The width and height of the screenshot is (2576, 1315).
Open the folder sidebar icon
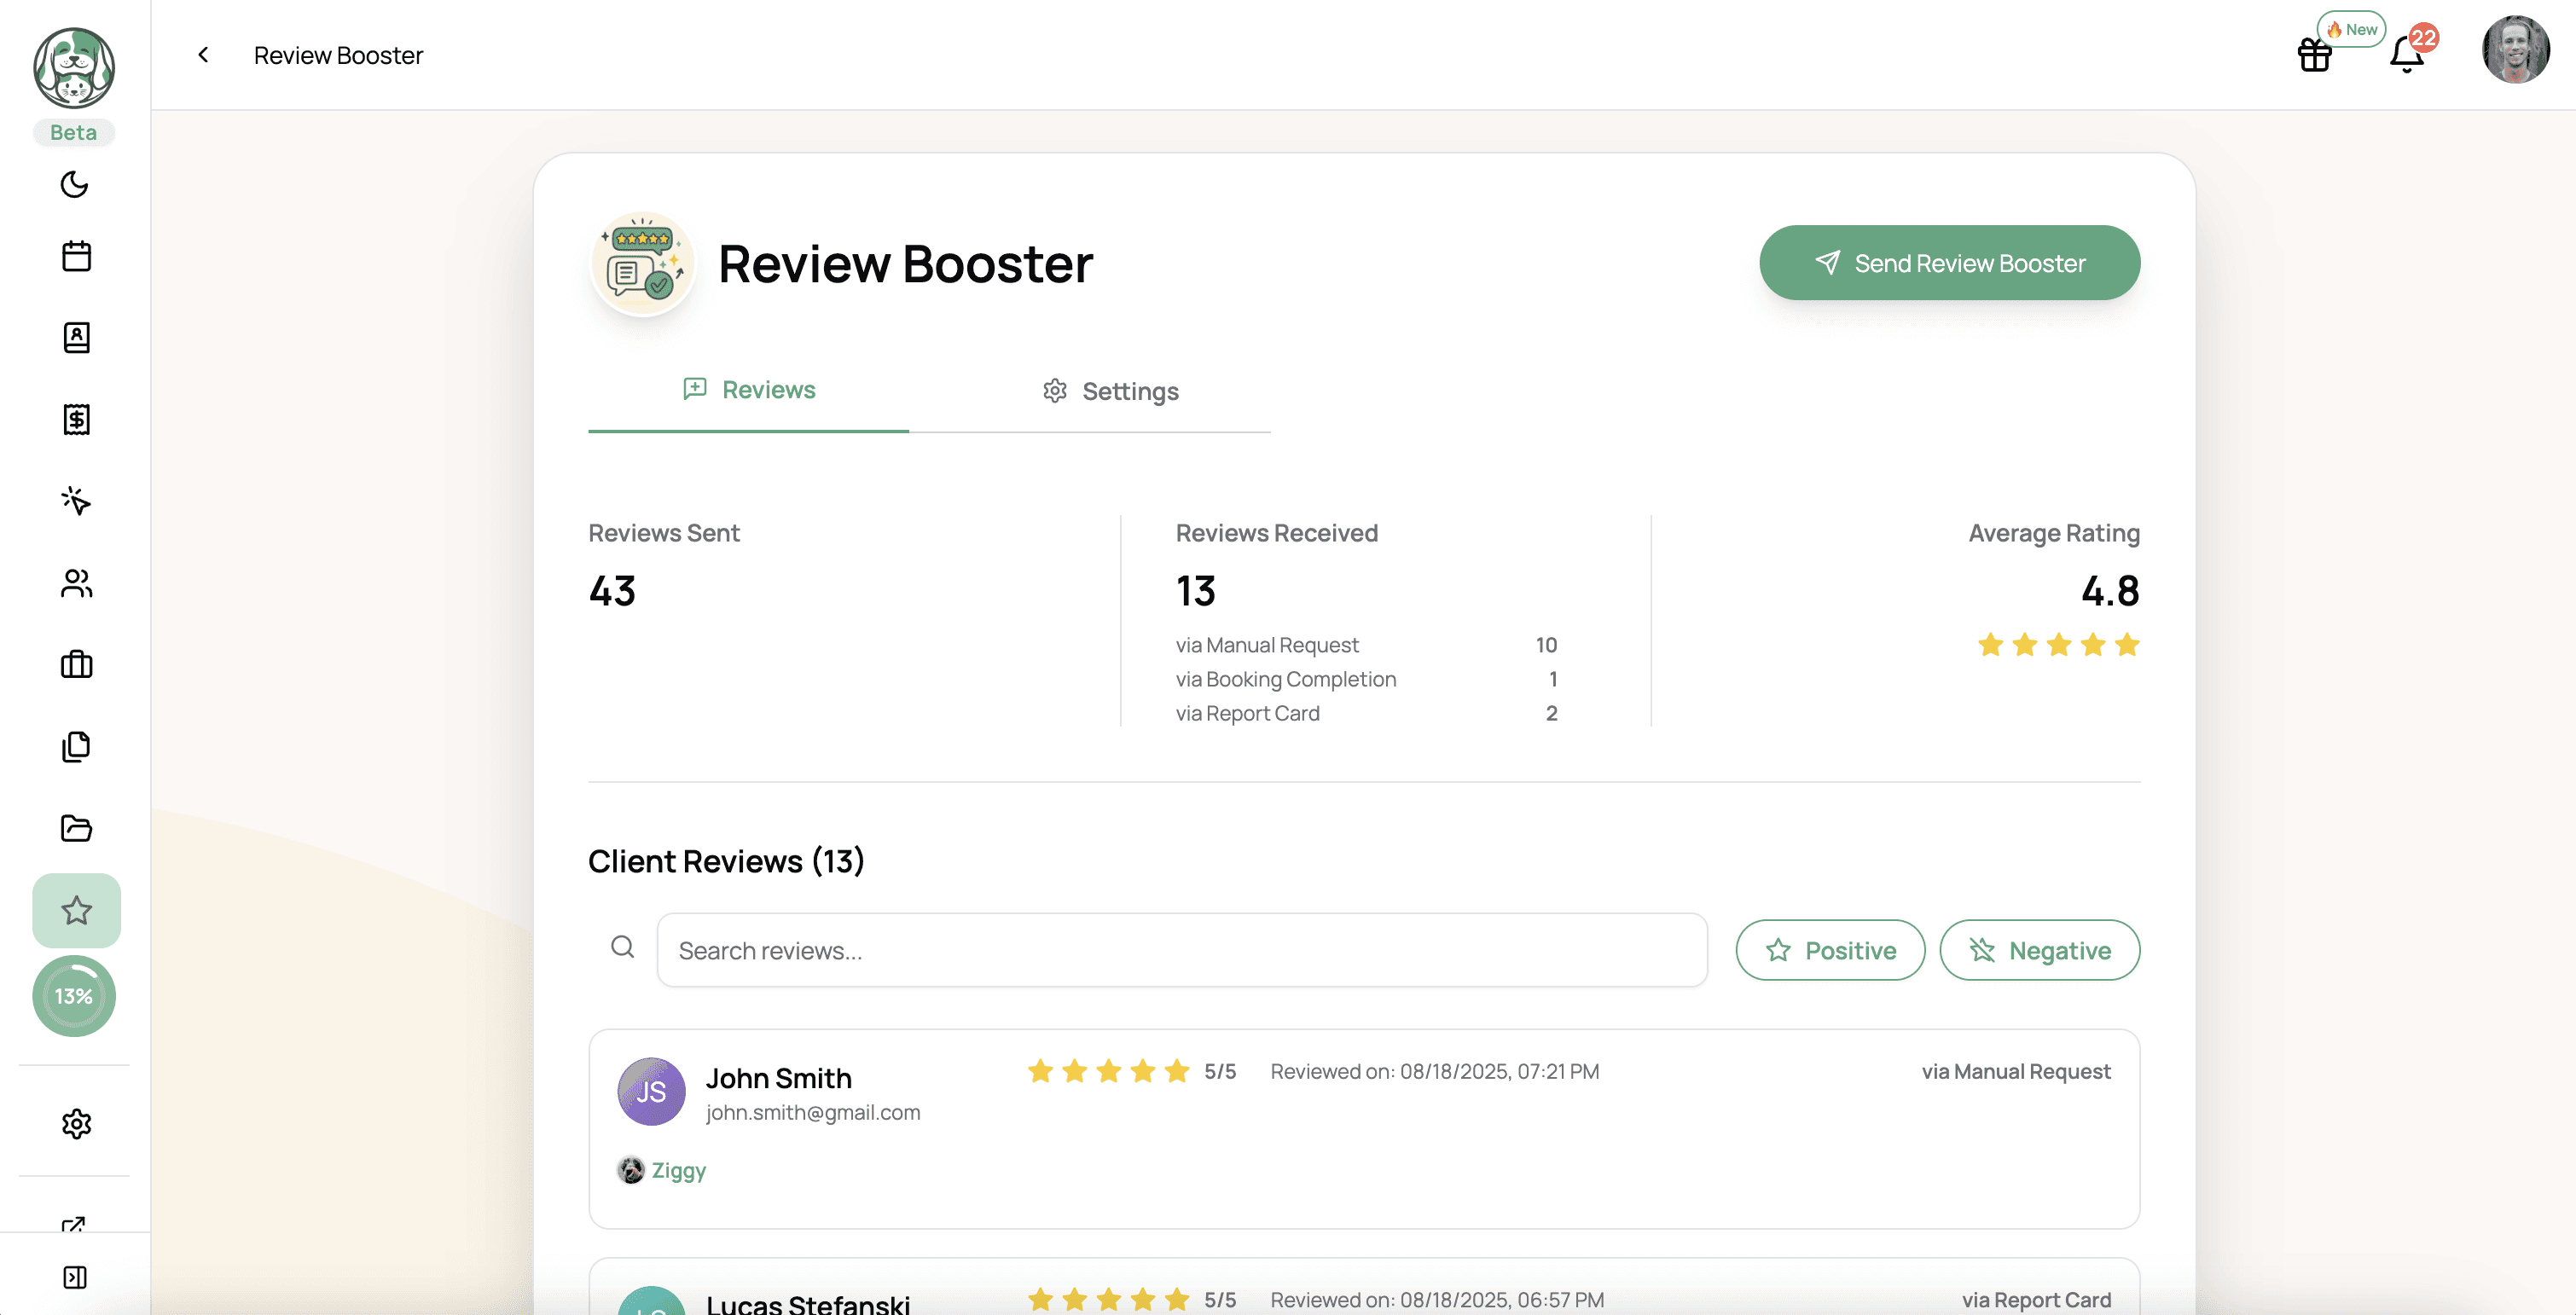[76, 828]
